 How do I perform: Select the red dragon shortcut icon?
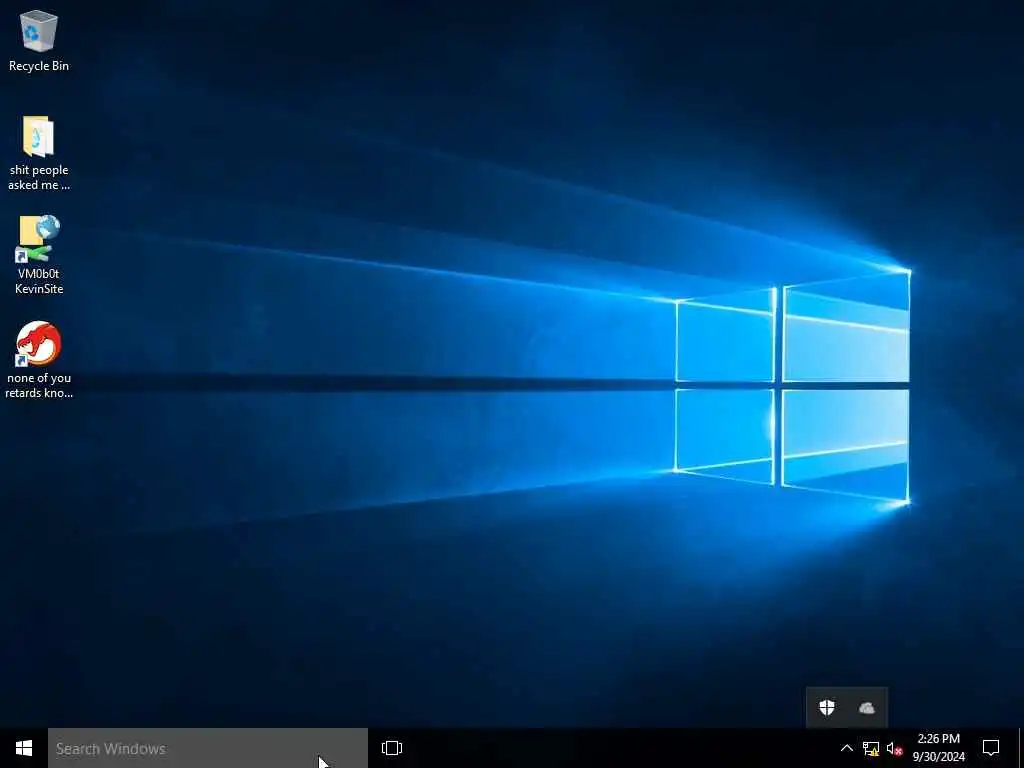pos(39,344)
